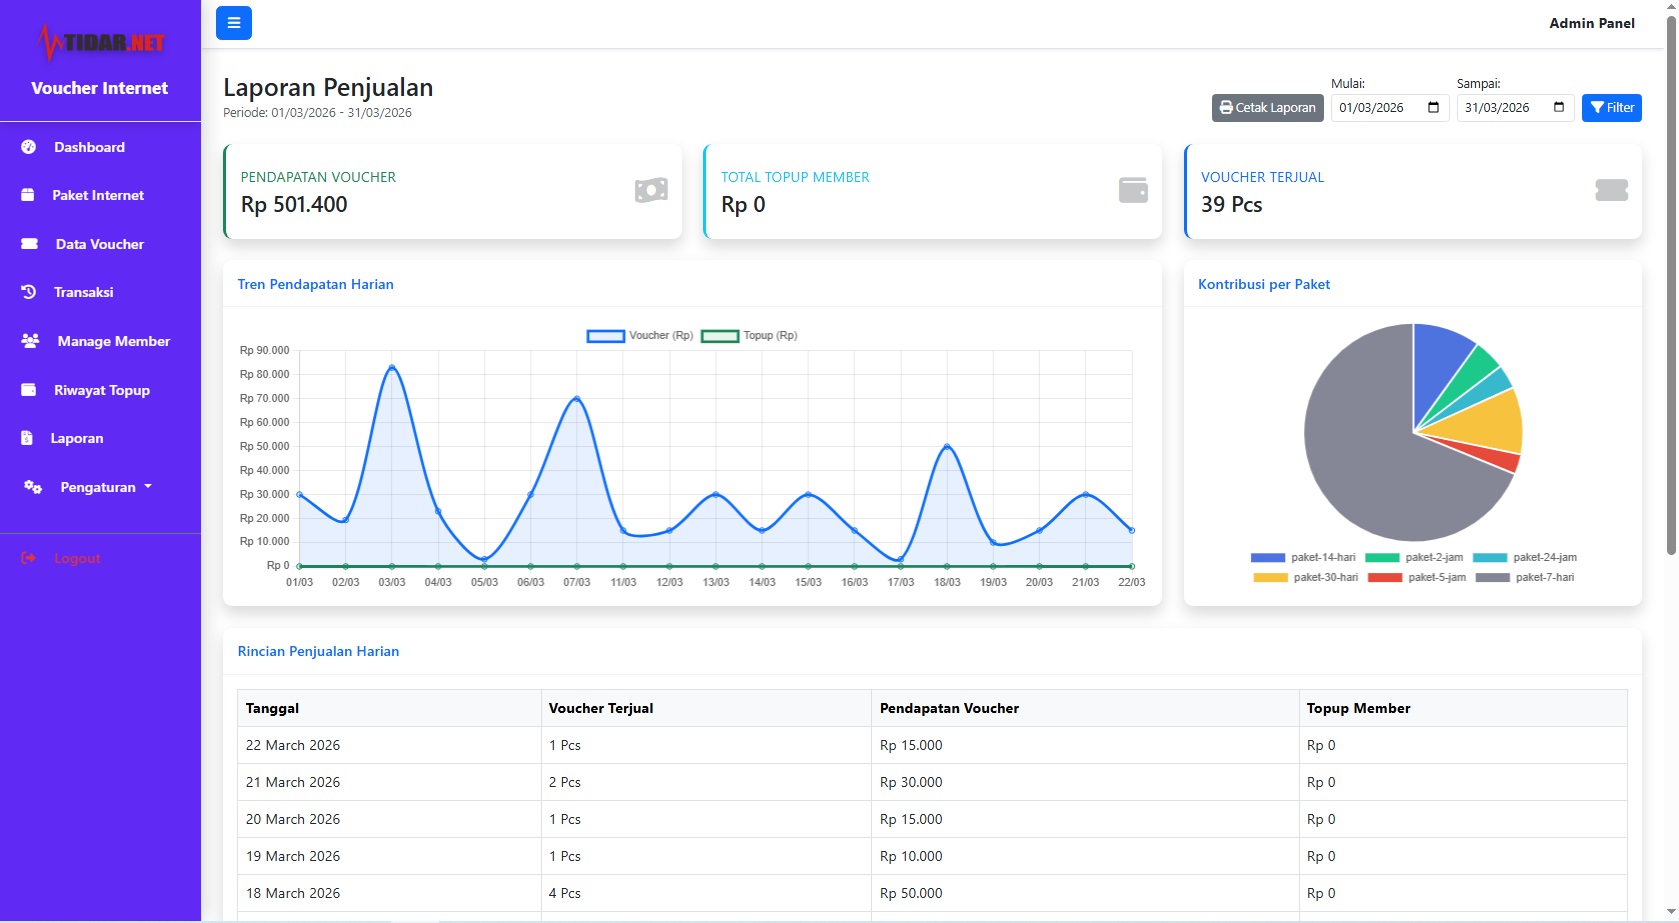1679x923 pixels.
Task: Open calendar picker in Mulai date field
Action: (x=1433, y=108)
